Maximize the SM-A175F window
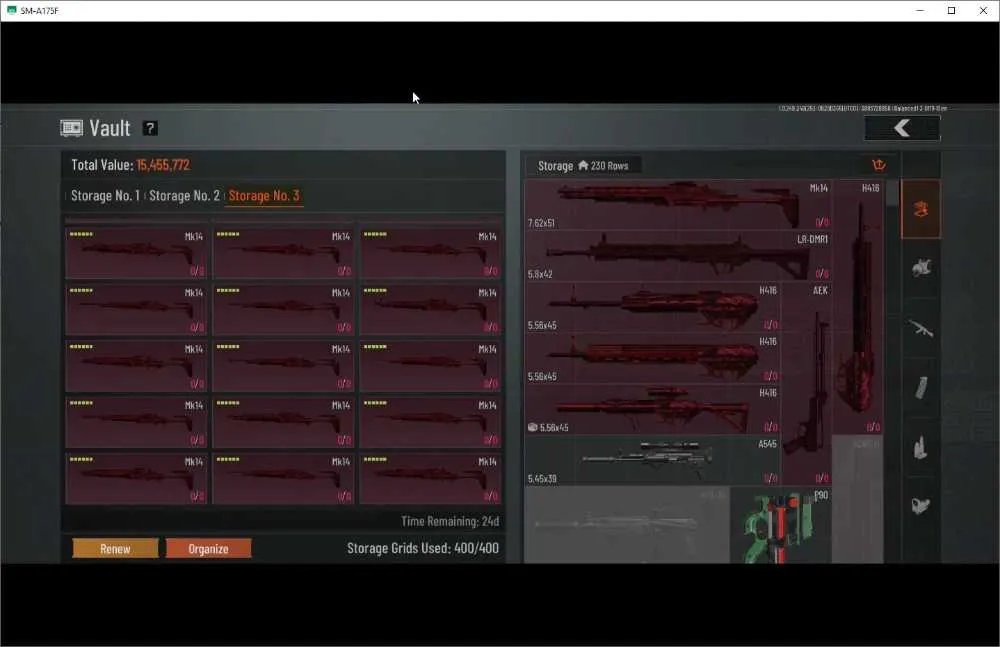This screenshot has width=1000, height=647. click(952, 11)
